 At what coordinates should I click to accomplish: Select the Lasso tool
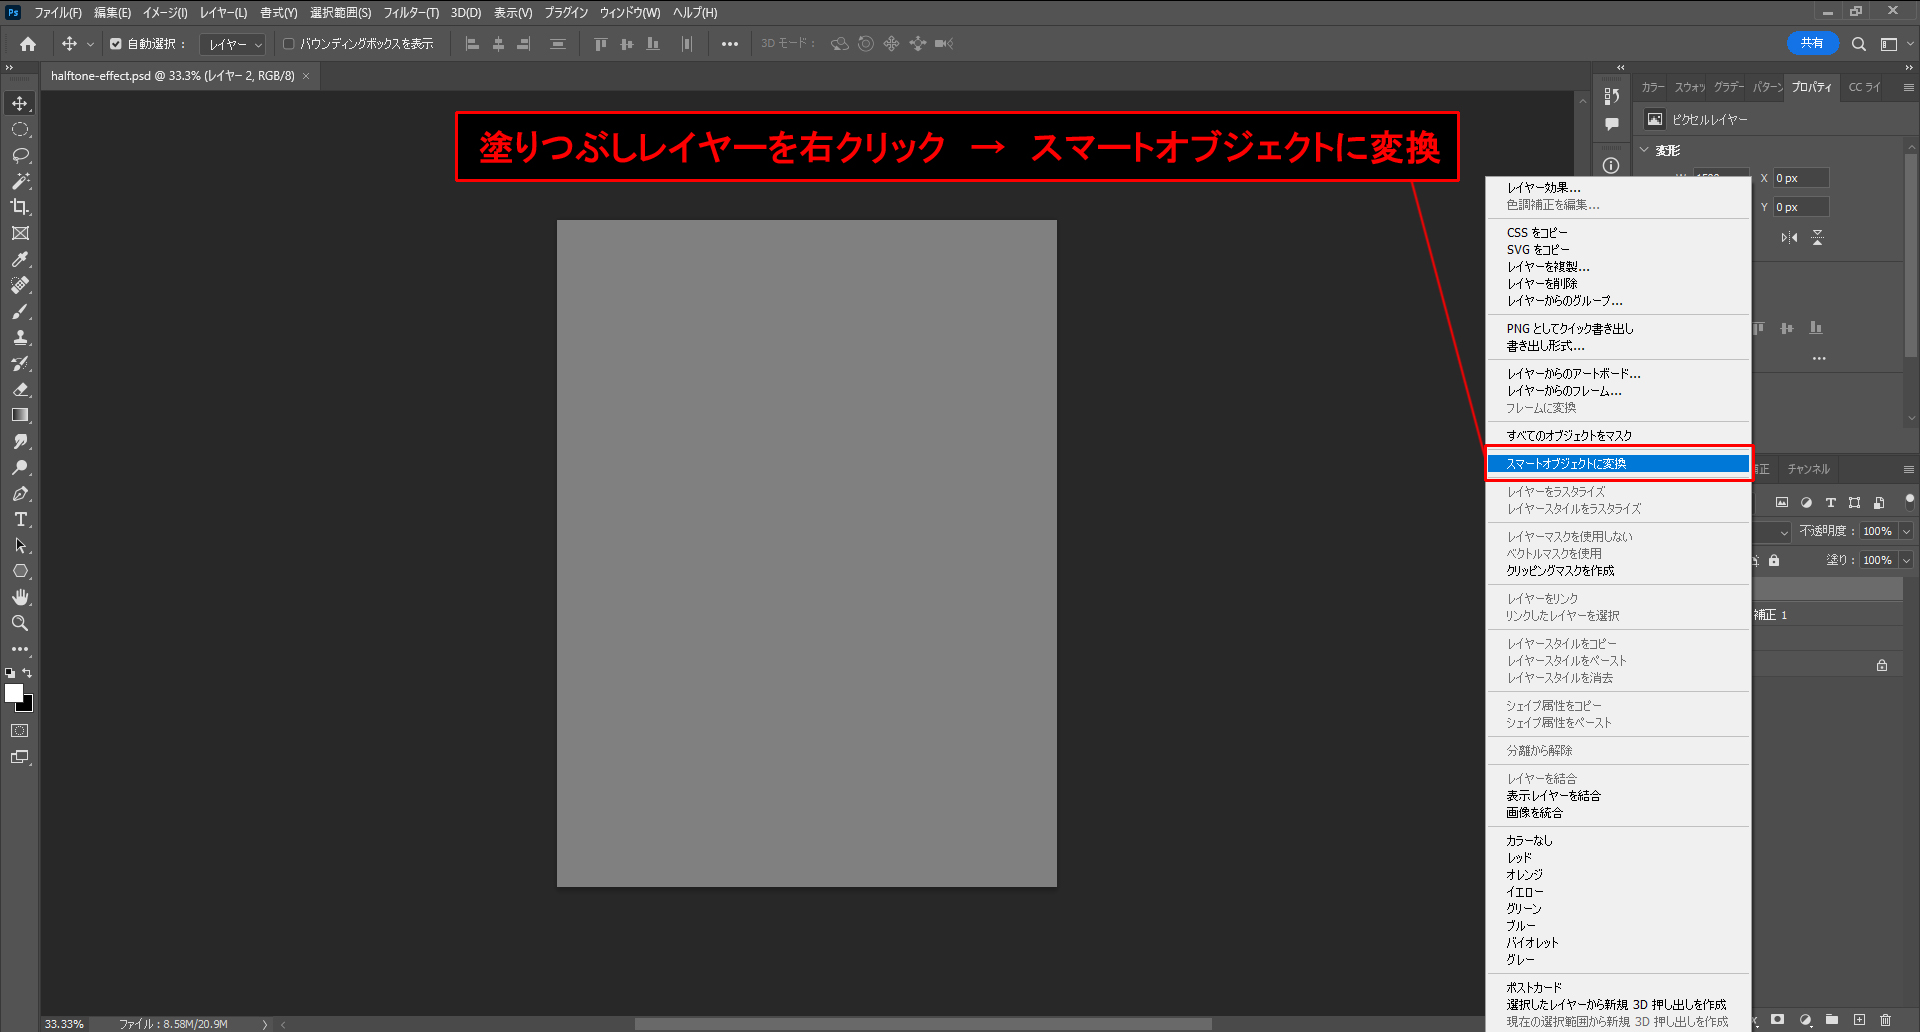[x=20, y=155]
